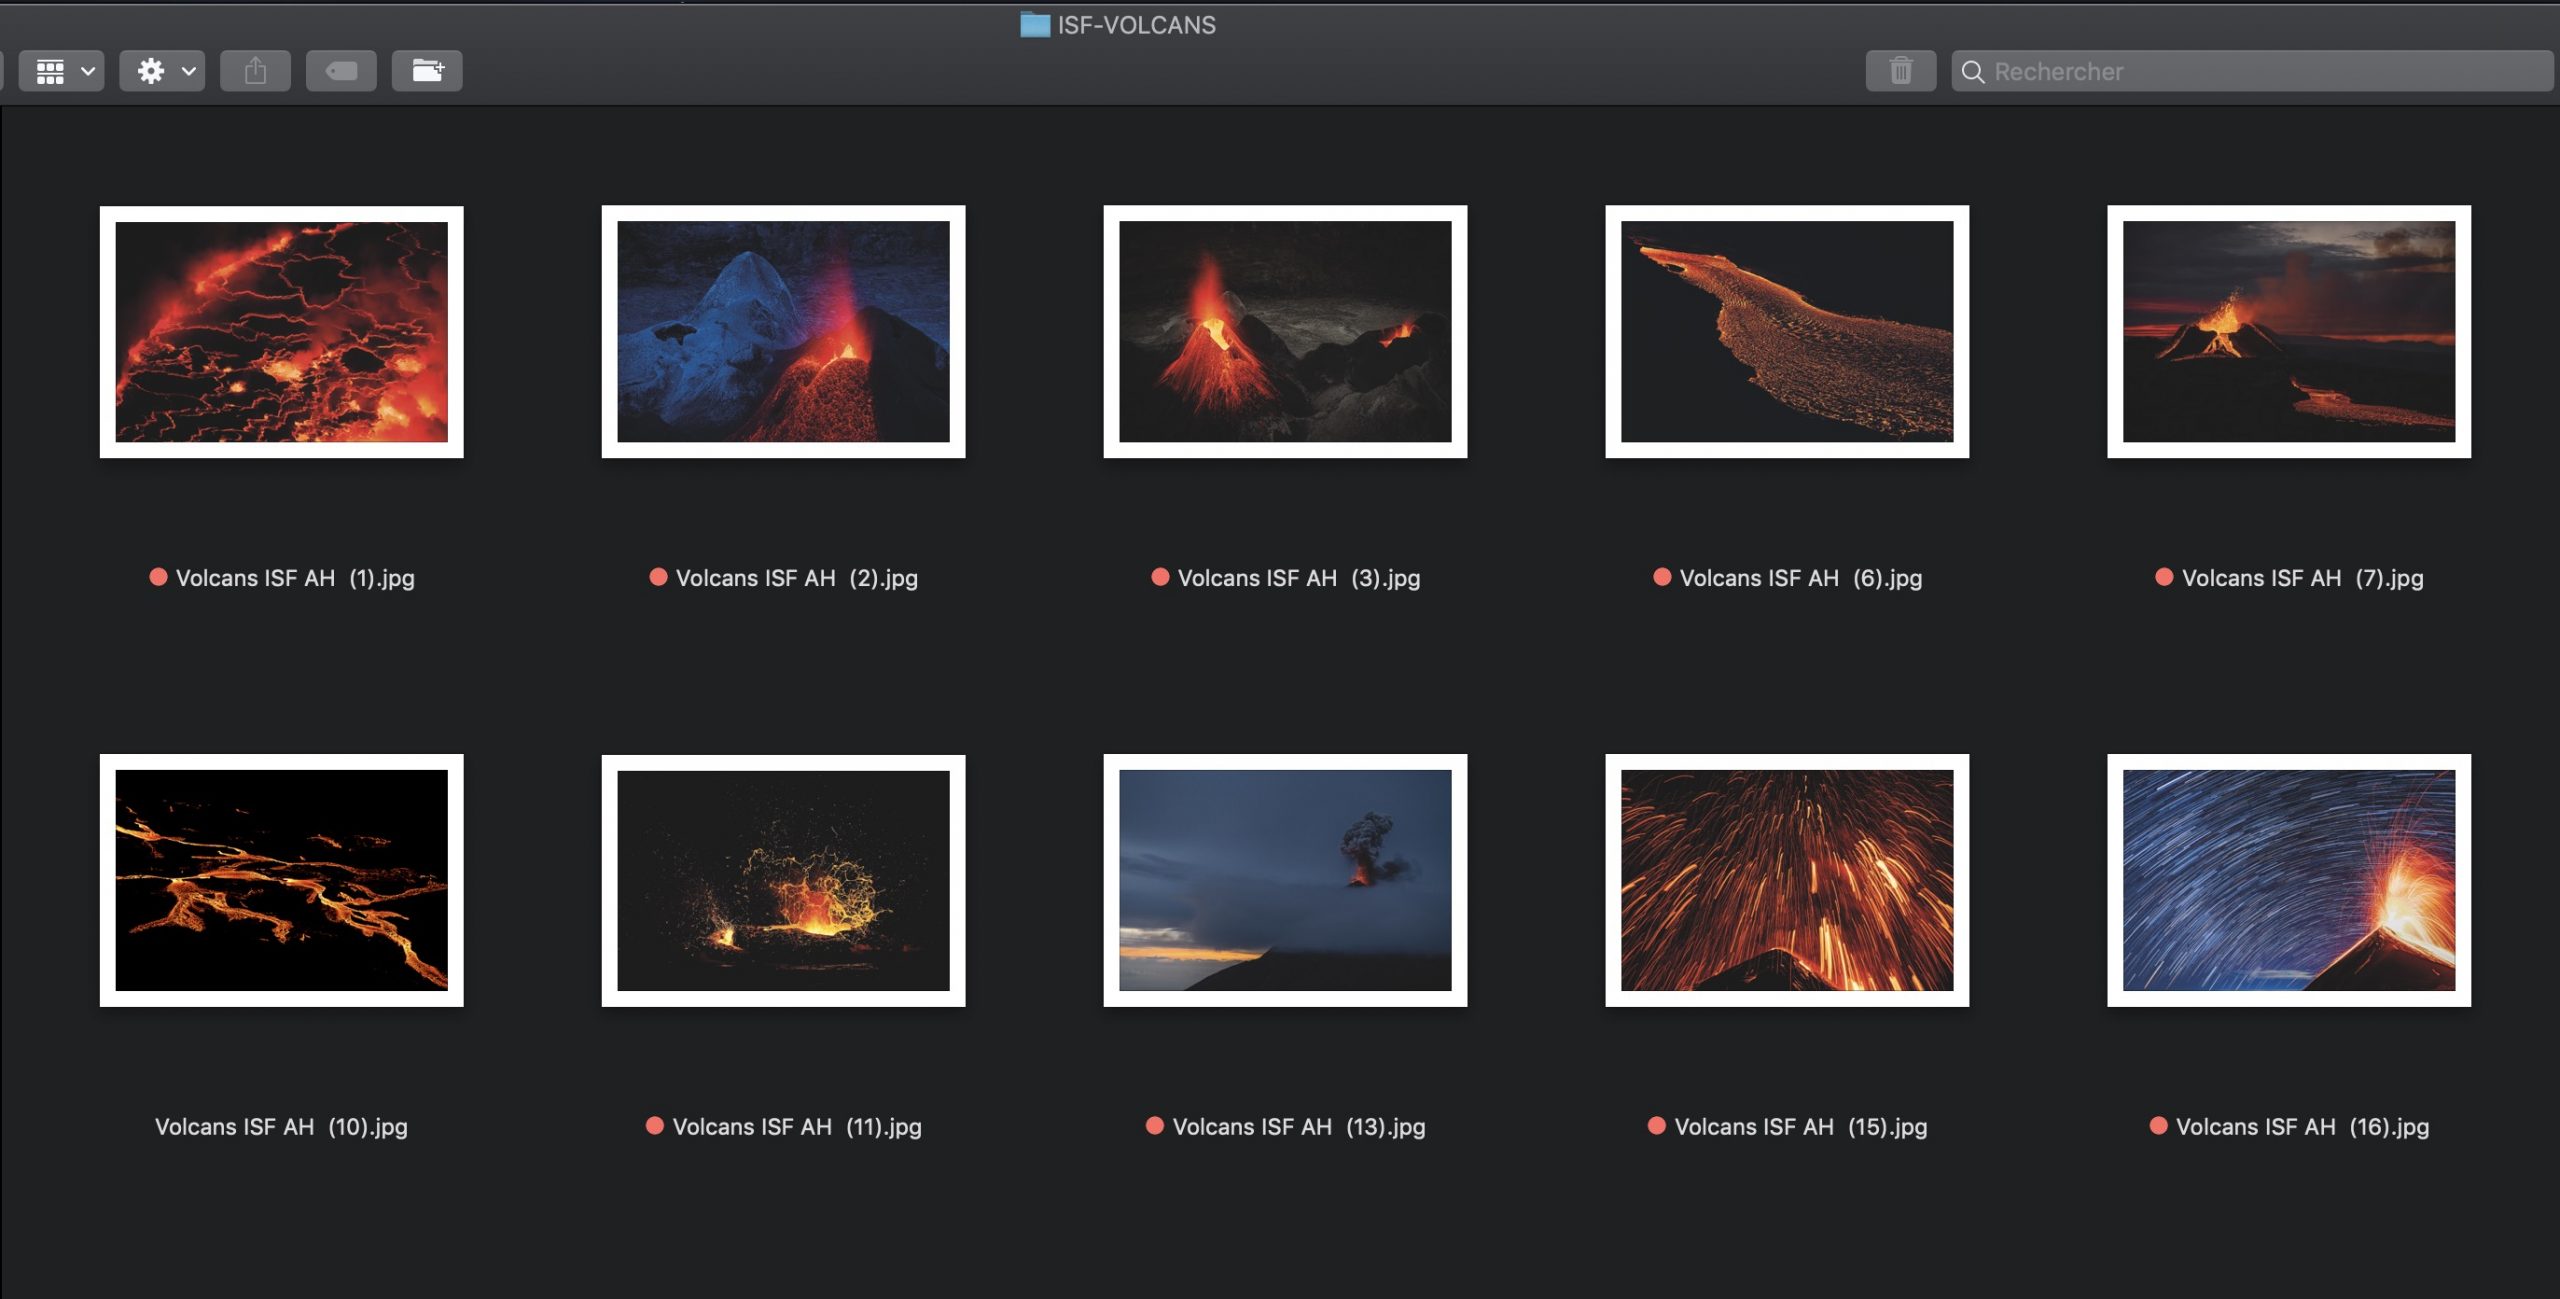Viewport: 2560px width, 1299px height.
Task: Click the ISF-VOLCANS folder icon in the title bar
Action: [1034, 25]
